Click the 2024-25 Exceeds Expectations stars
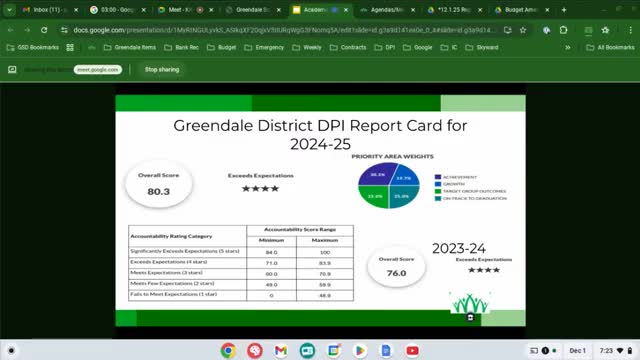This screenshot has height=360, width=640. (260, 189)
